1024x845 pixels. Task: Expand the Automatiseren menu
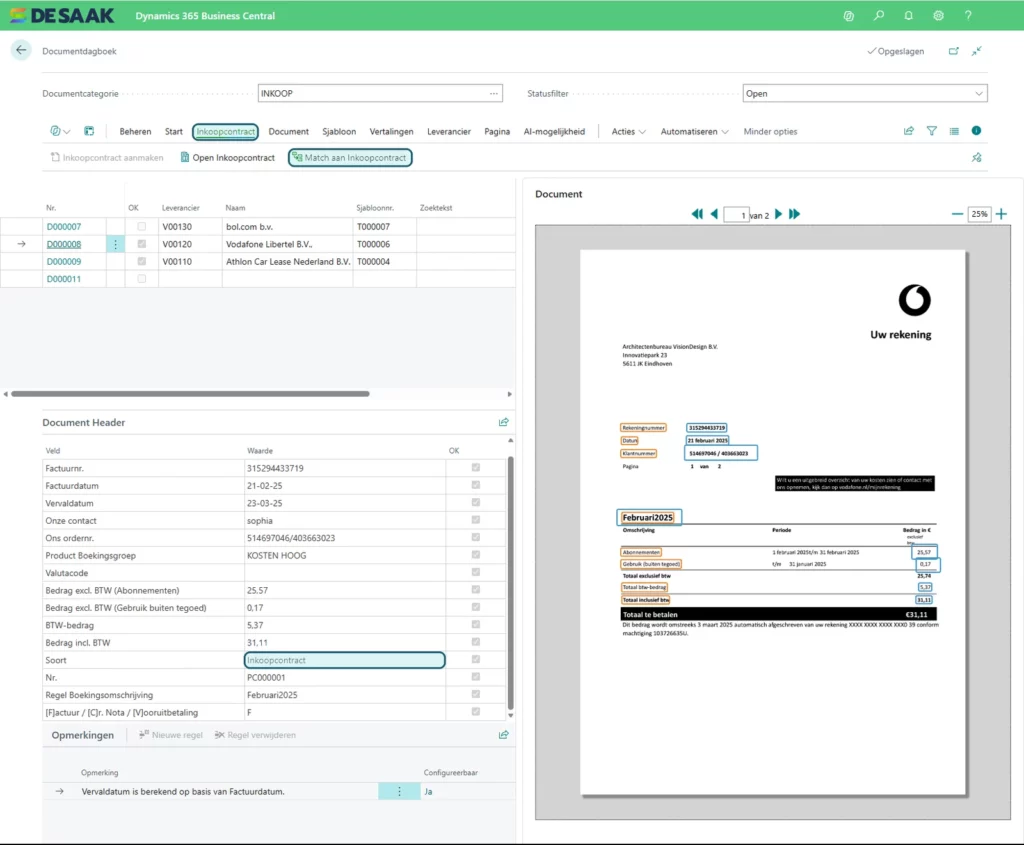coord(694,131)
